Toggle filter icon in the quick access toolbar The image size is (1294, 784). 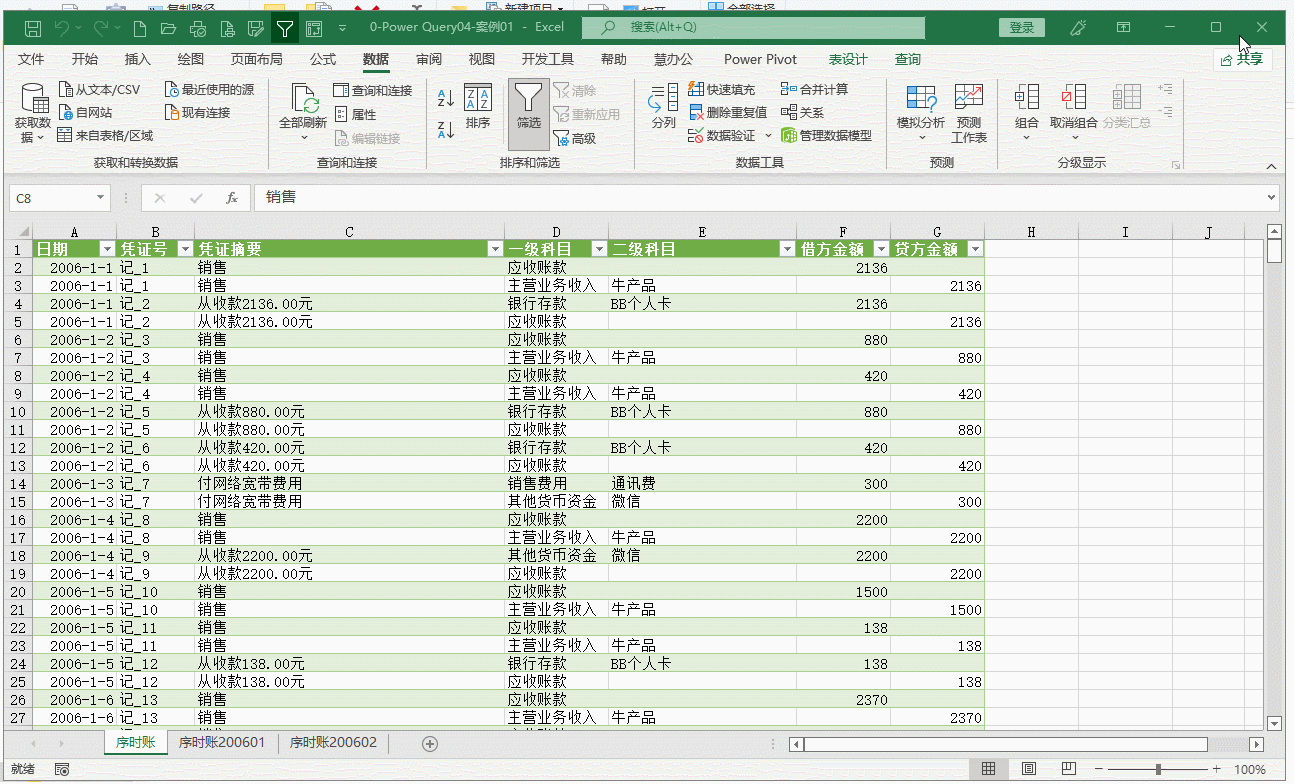pos(285,28)
